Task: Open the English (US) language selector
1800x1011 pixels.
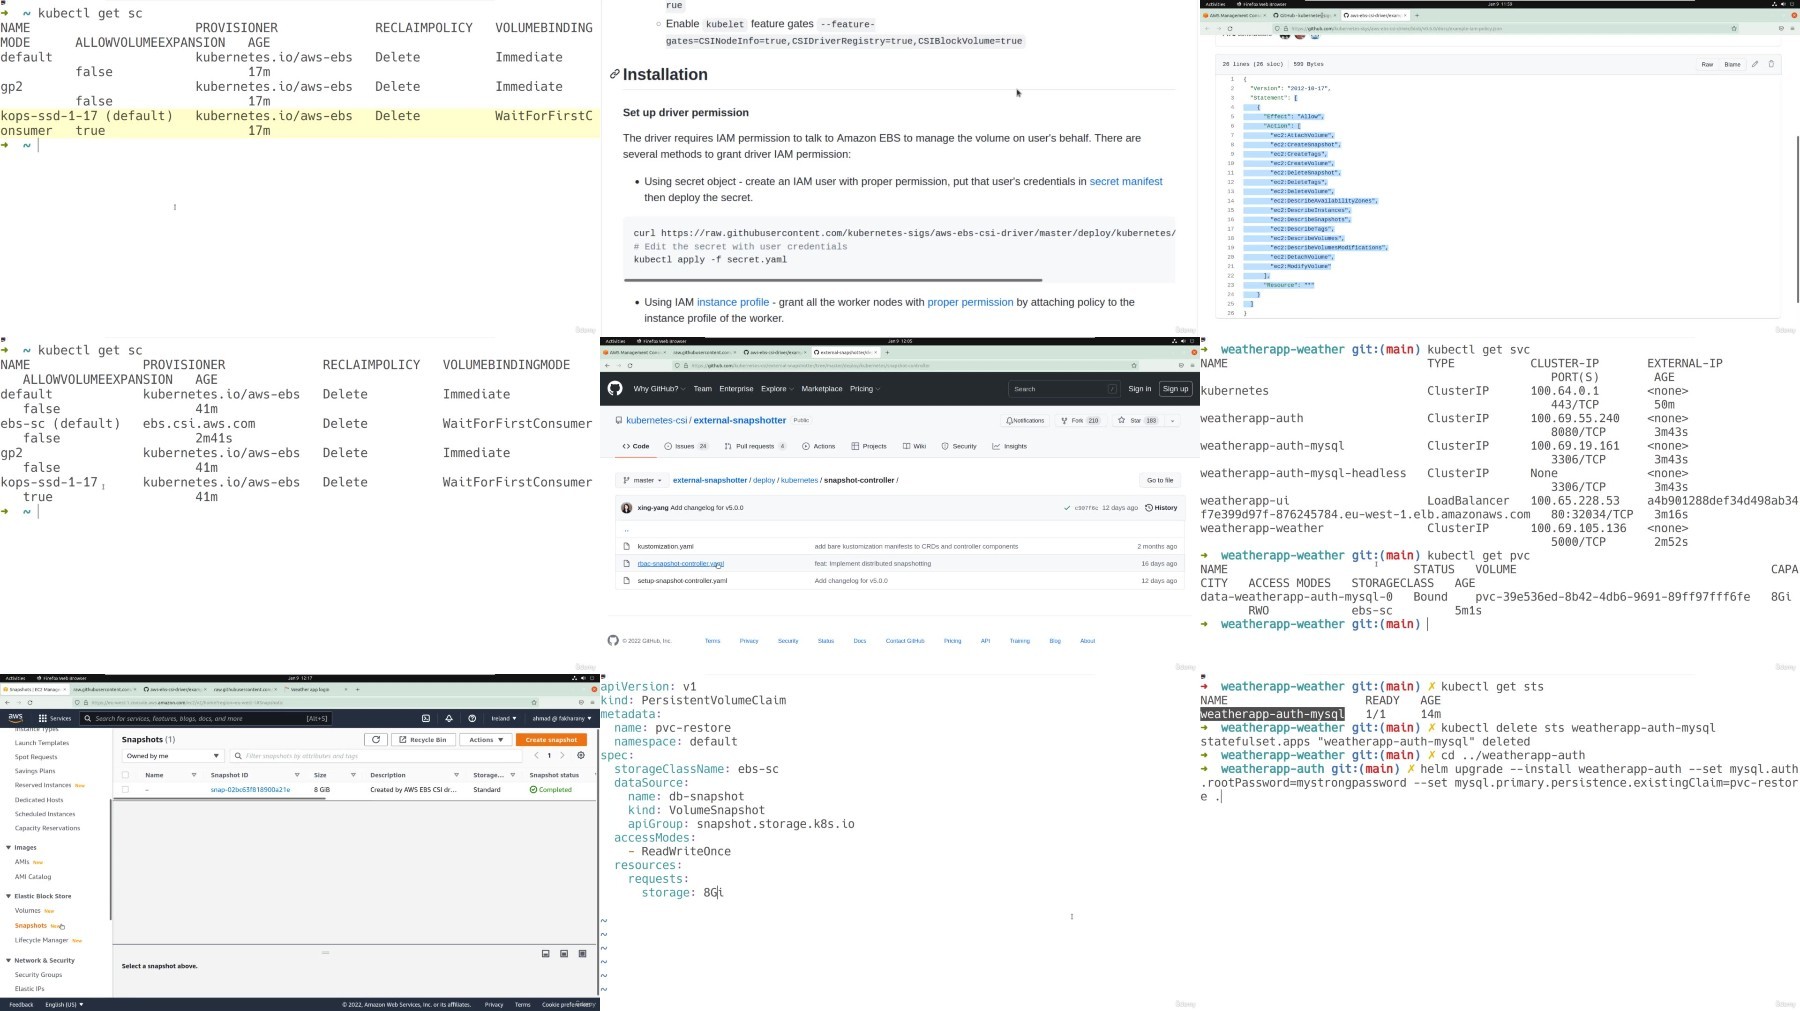Action: tap(64, 1004)
